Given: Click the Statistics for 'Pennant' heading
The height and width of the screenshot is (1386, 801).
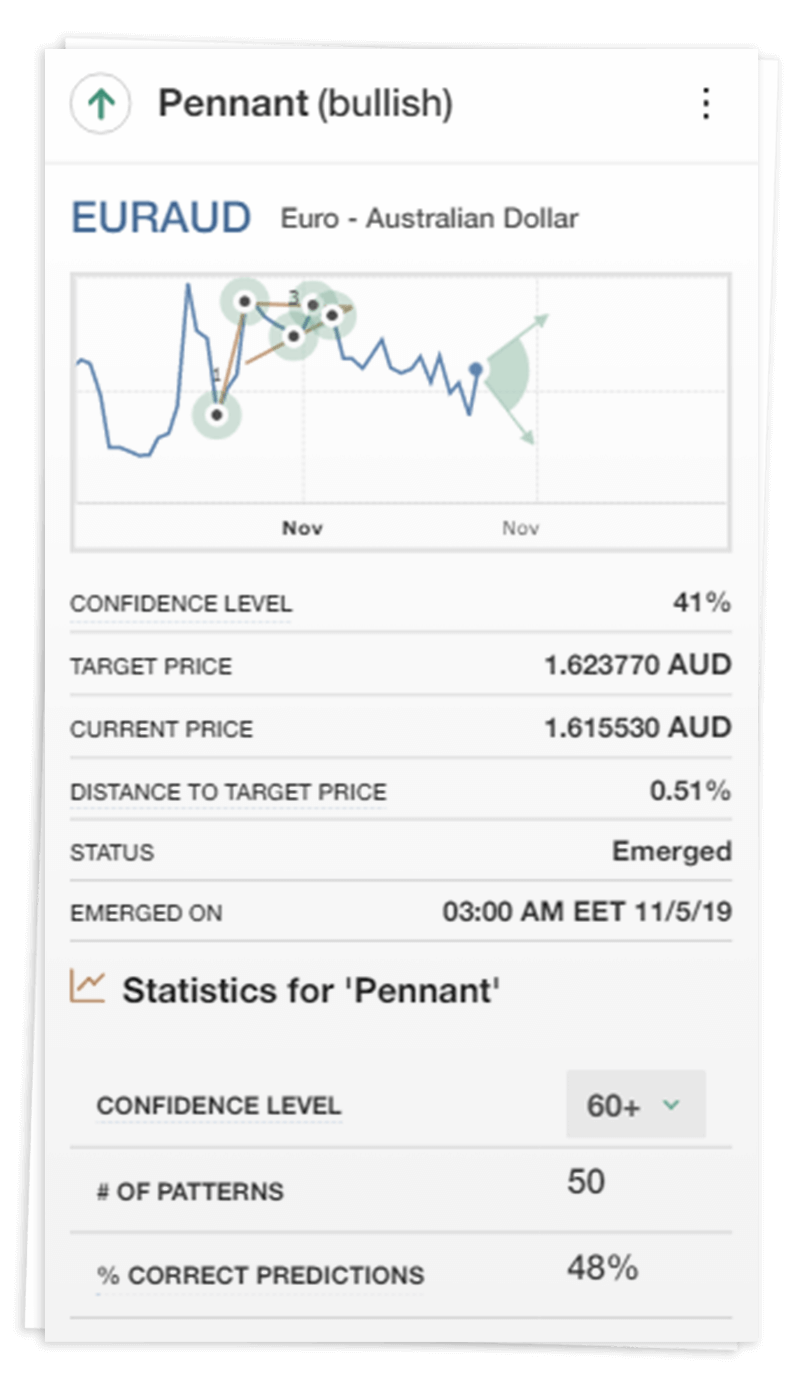Looking at the screenshot, I should point(311,990).
